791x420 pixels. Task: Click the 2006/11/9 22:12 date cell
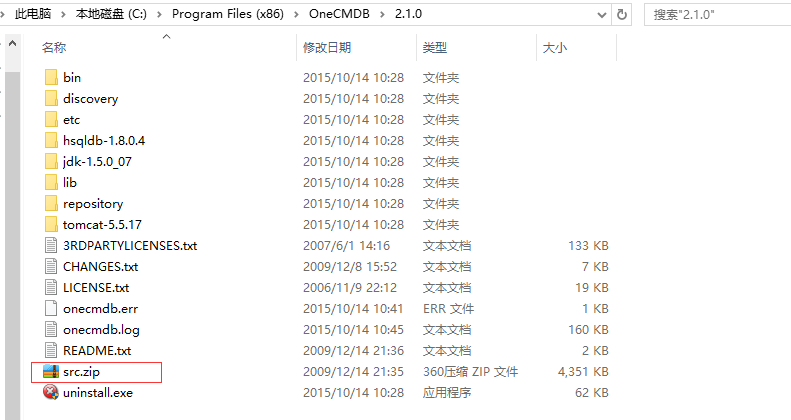click(x=350, y=287)
